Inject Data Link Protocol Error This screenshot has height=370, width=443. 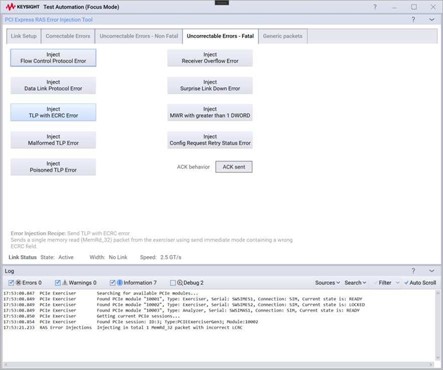tap(53, 85)
